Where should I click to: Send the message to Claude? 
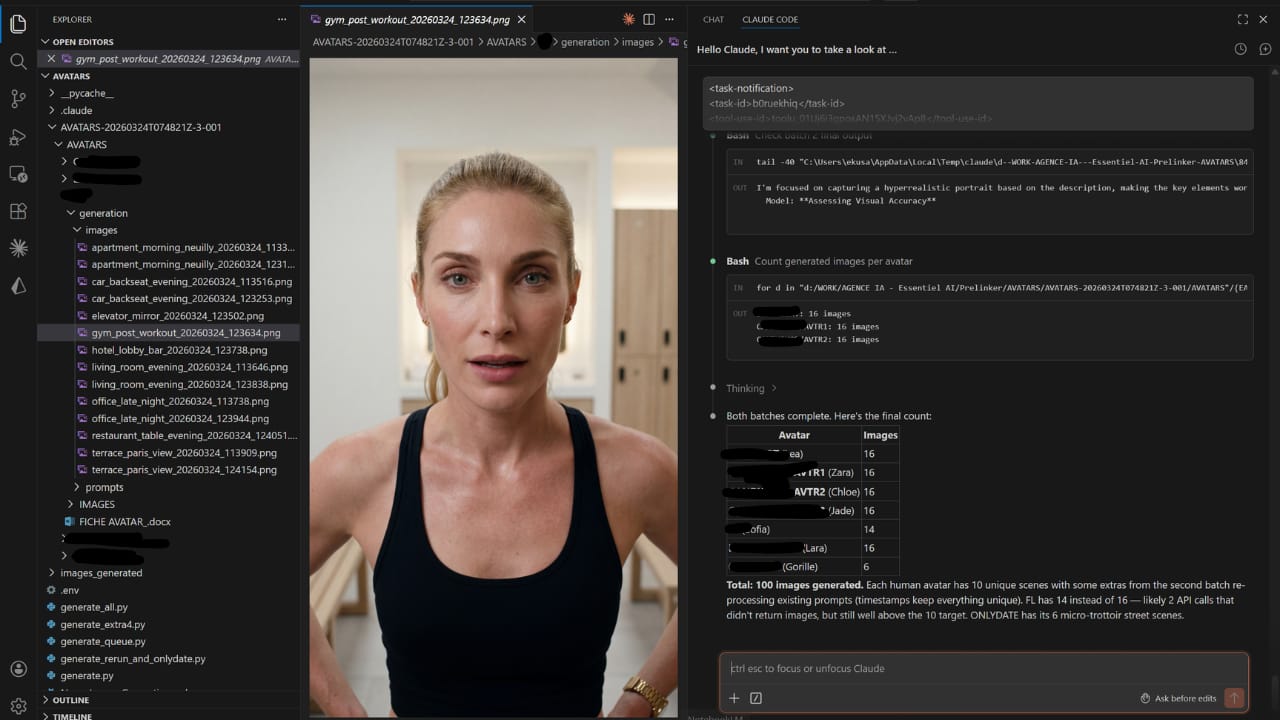[1234, 698]
